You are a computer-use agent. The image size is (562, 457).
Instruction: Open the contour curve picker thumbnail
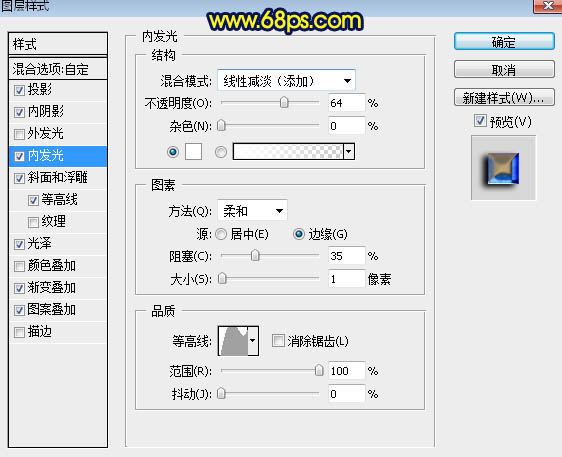[233, 341]
